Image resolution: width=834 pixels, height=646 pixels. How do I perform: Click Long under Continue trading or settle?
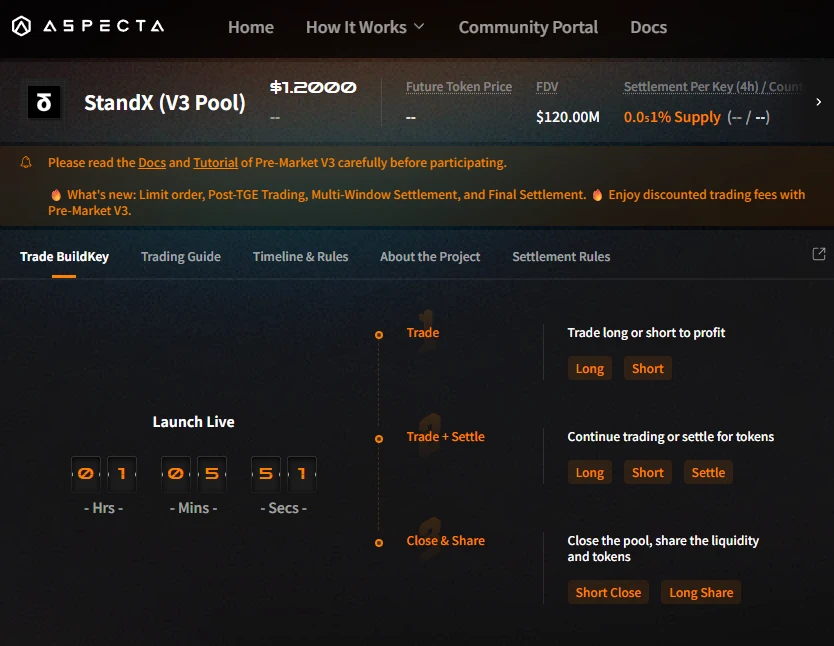tap(590, 473)
